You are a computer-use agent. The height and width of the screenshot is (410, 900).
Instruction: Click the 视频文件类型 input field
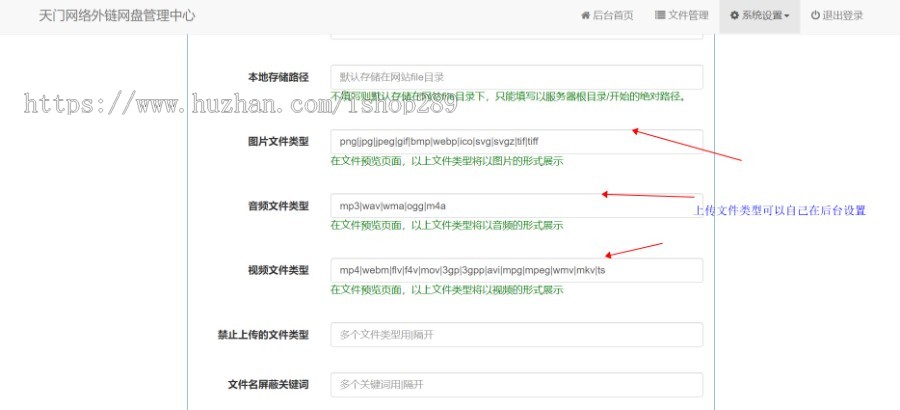517,270
